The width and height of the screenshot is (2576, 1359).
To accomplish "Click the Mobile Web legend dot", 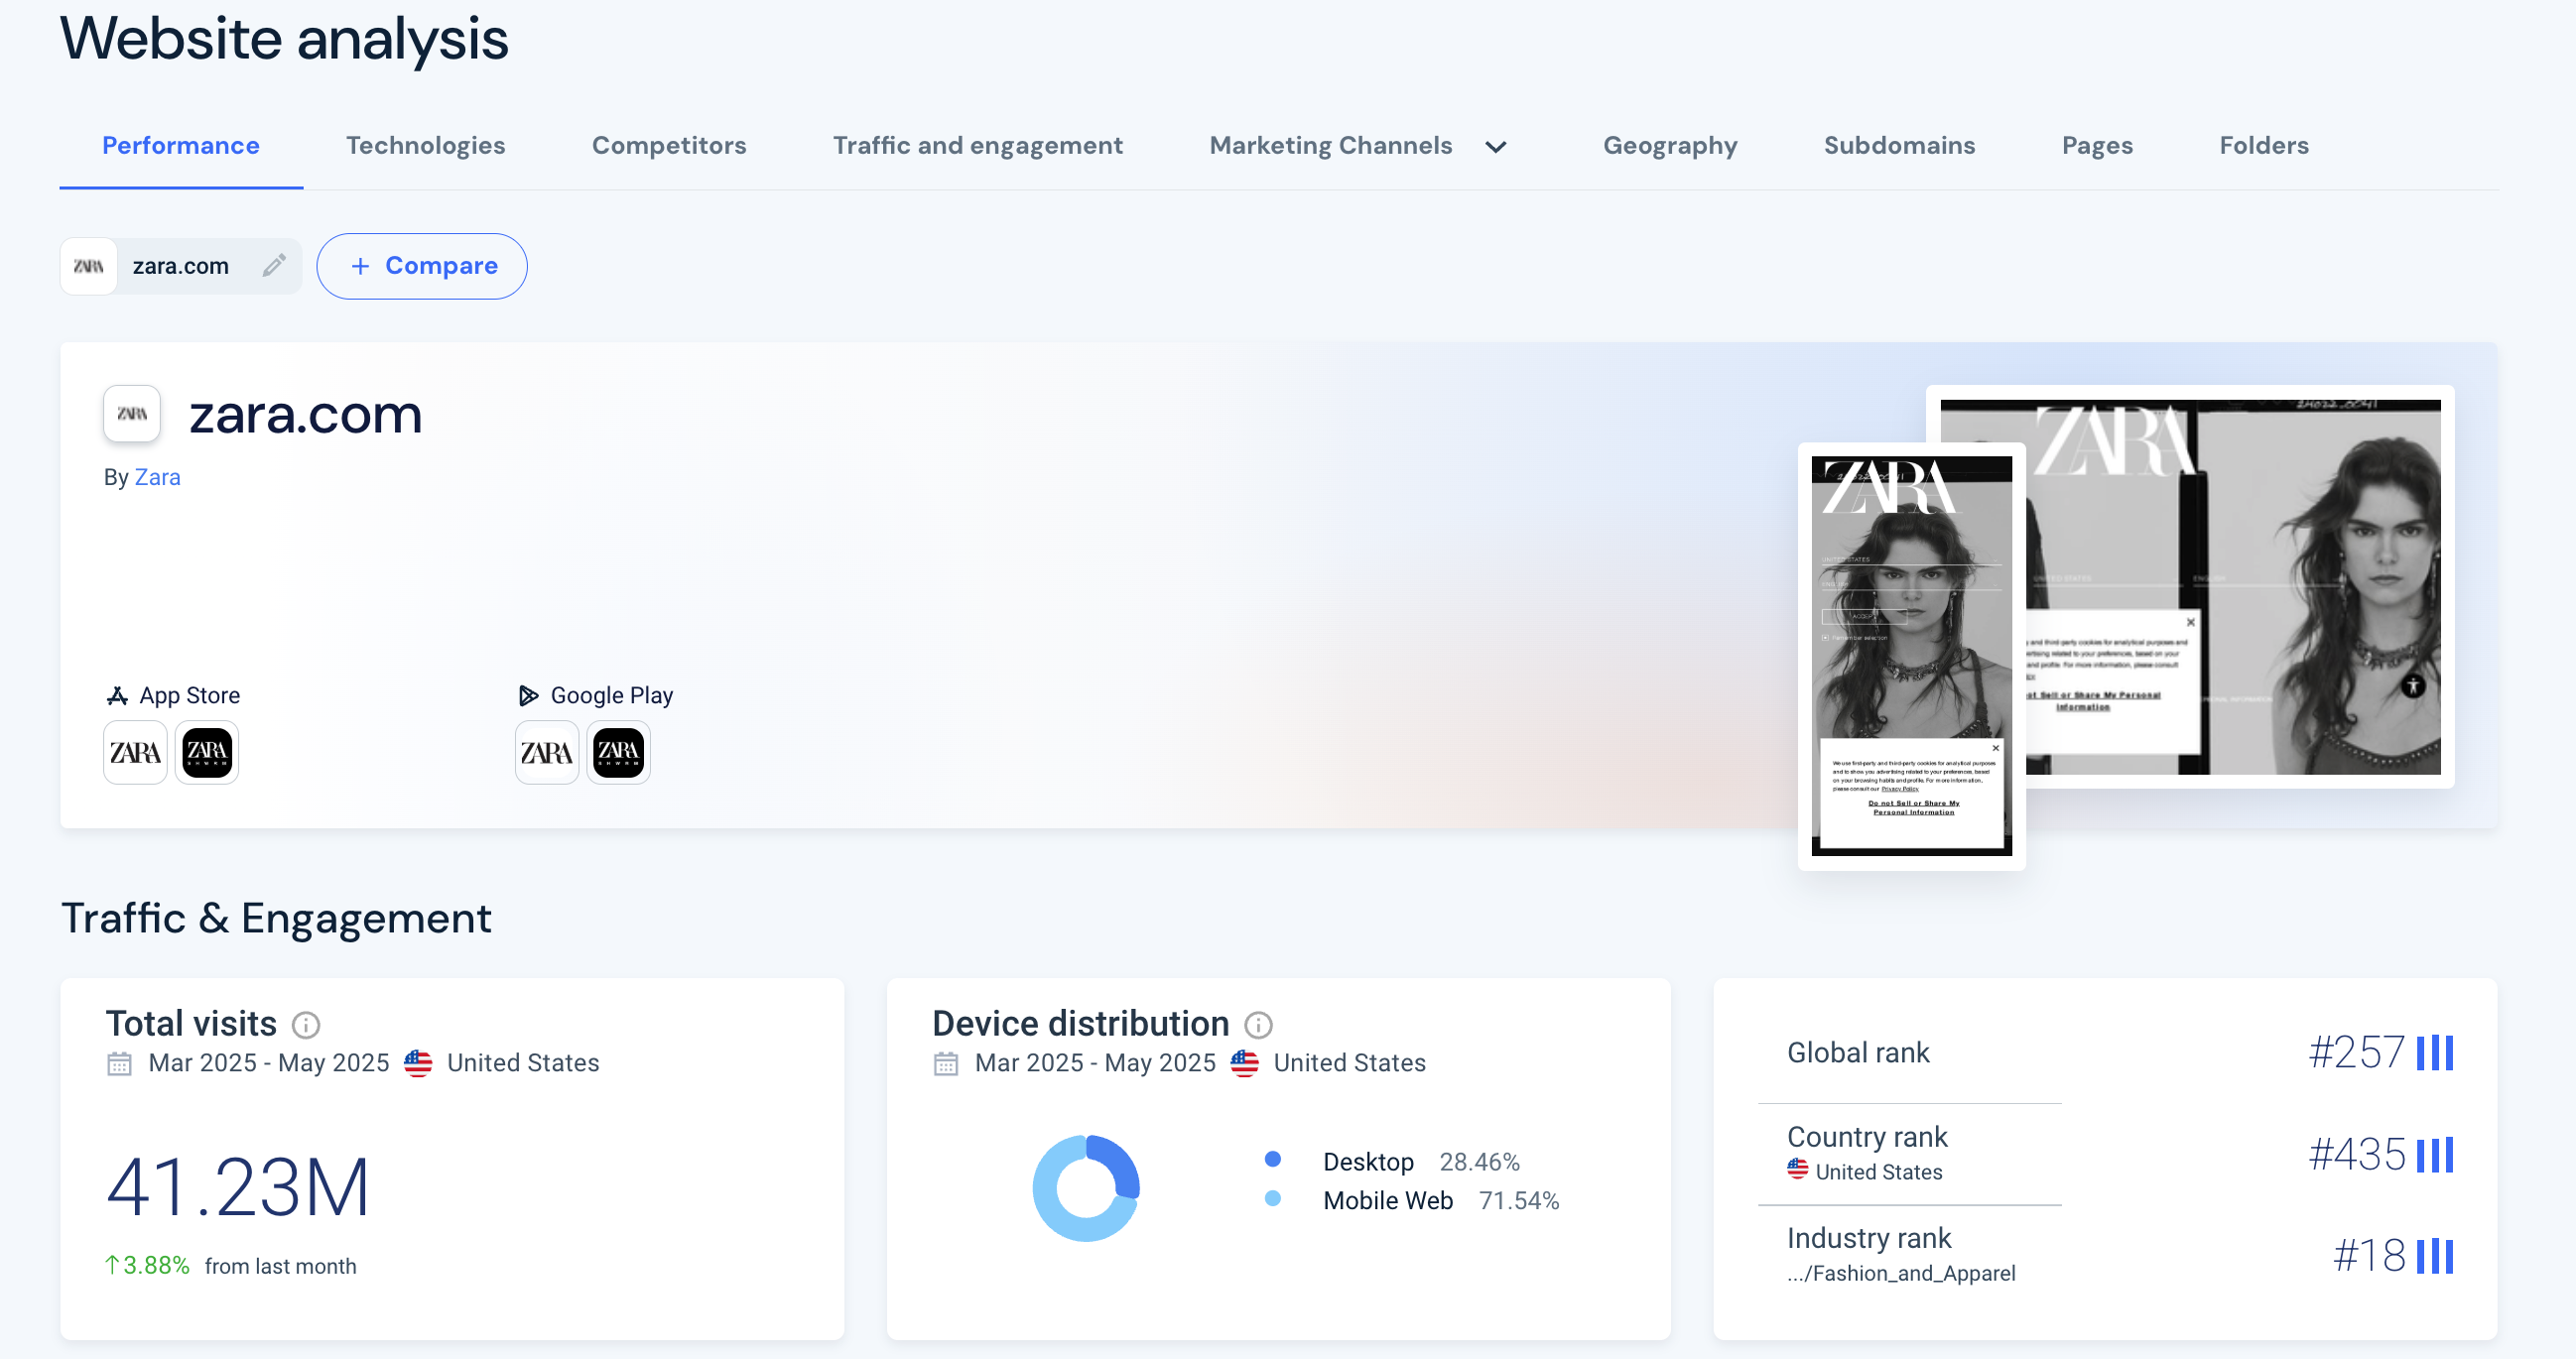I will 1273,1198.
